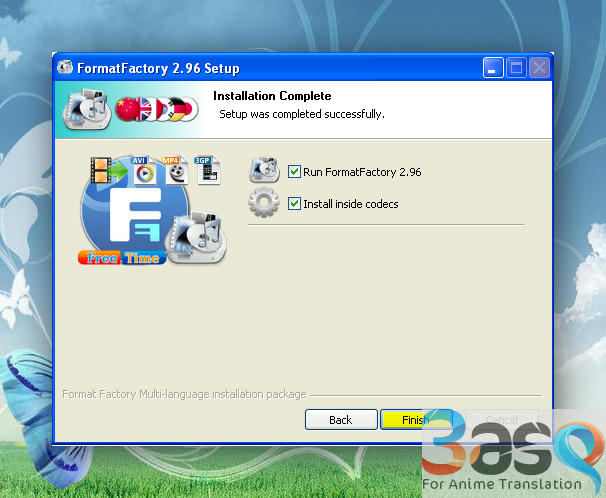Screen dimensions: 606x498
Task: Click the Free Time badge
Action: coord(122,258)
